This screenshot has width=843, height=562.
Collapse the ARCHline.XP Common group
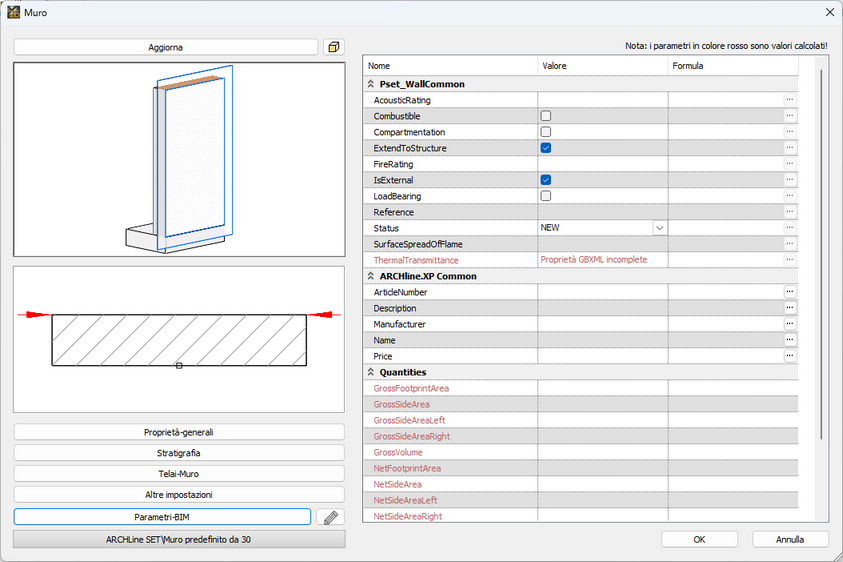(x=370, y=276)
